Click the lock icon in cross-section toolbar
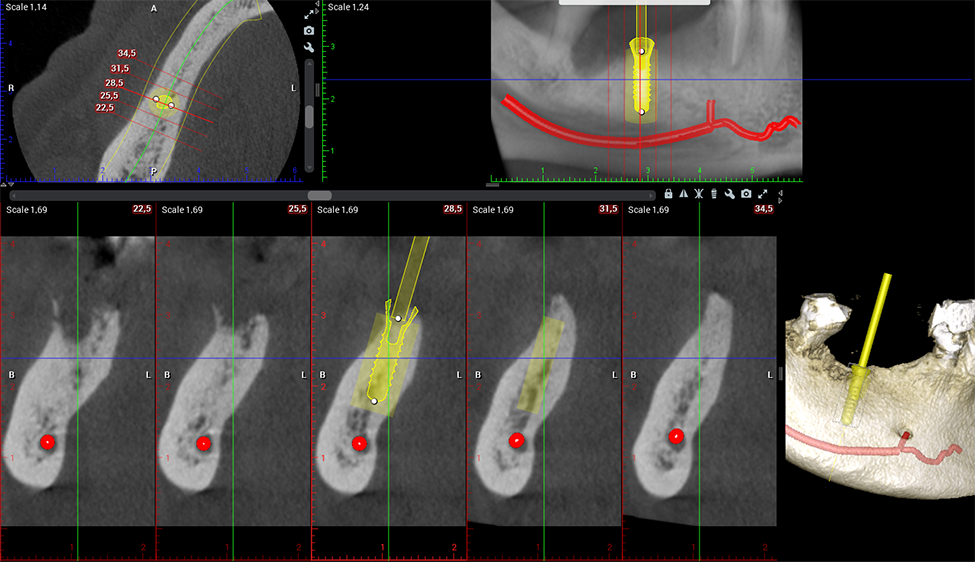Screen dimensions: 975x562 [668, 194]
